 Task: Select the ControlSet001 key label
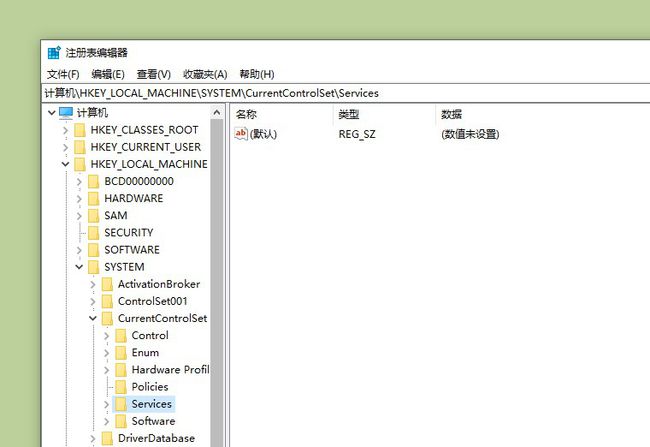pos(153,301)
